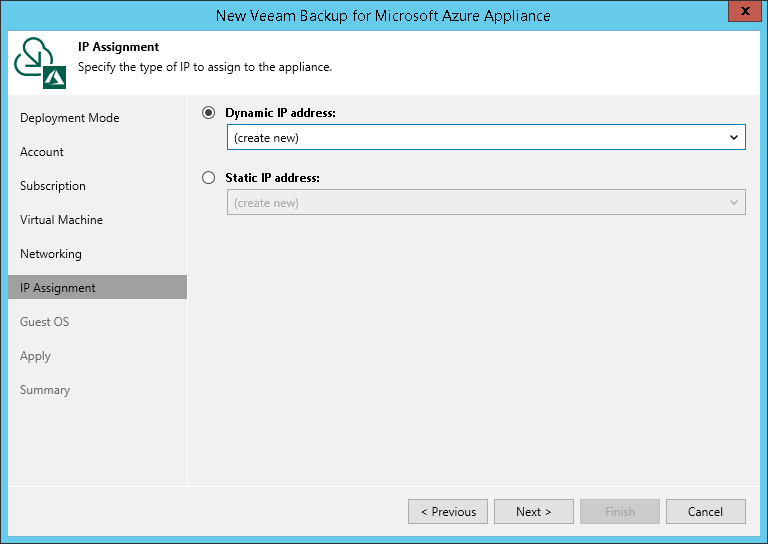Screen dimensions: 768x544
Task: Cancel the appliance wizard
Action: click(706, 512)
